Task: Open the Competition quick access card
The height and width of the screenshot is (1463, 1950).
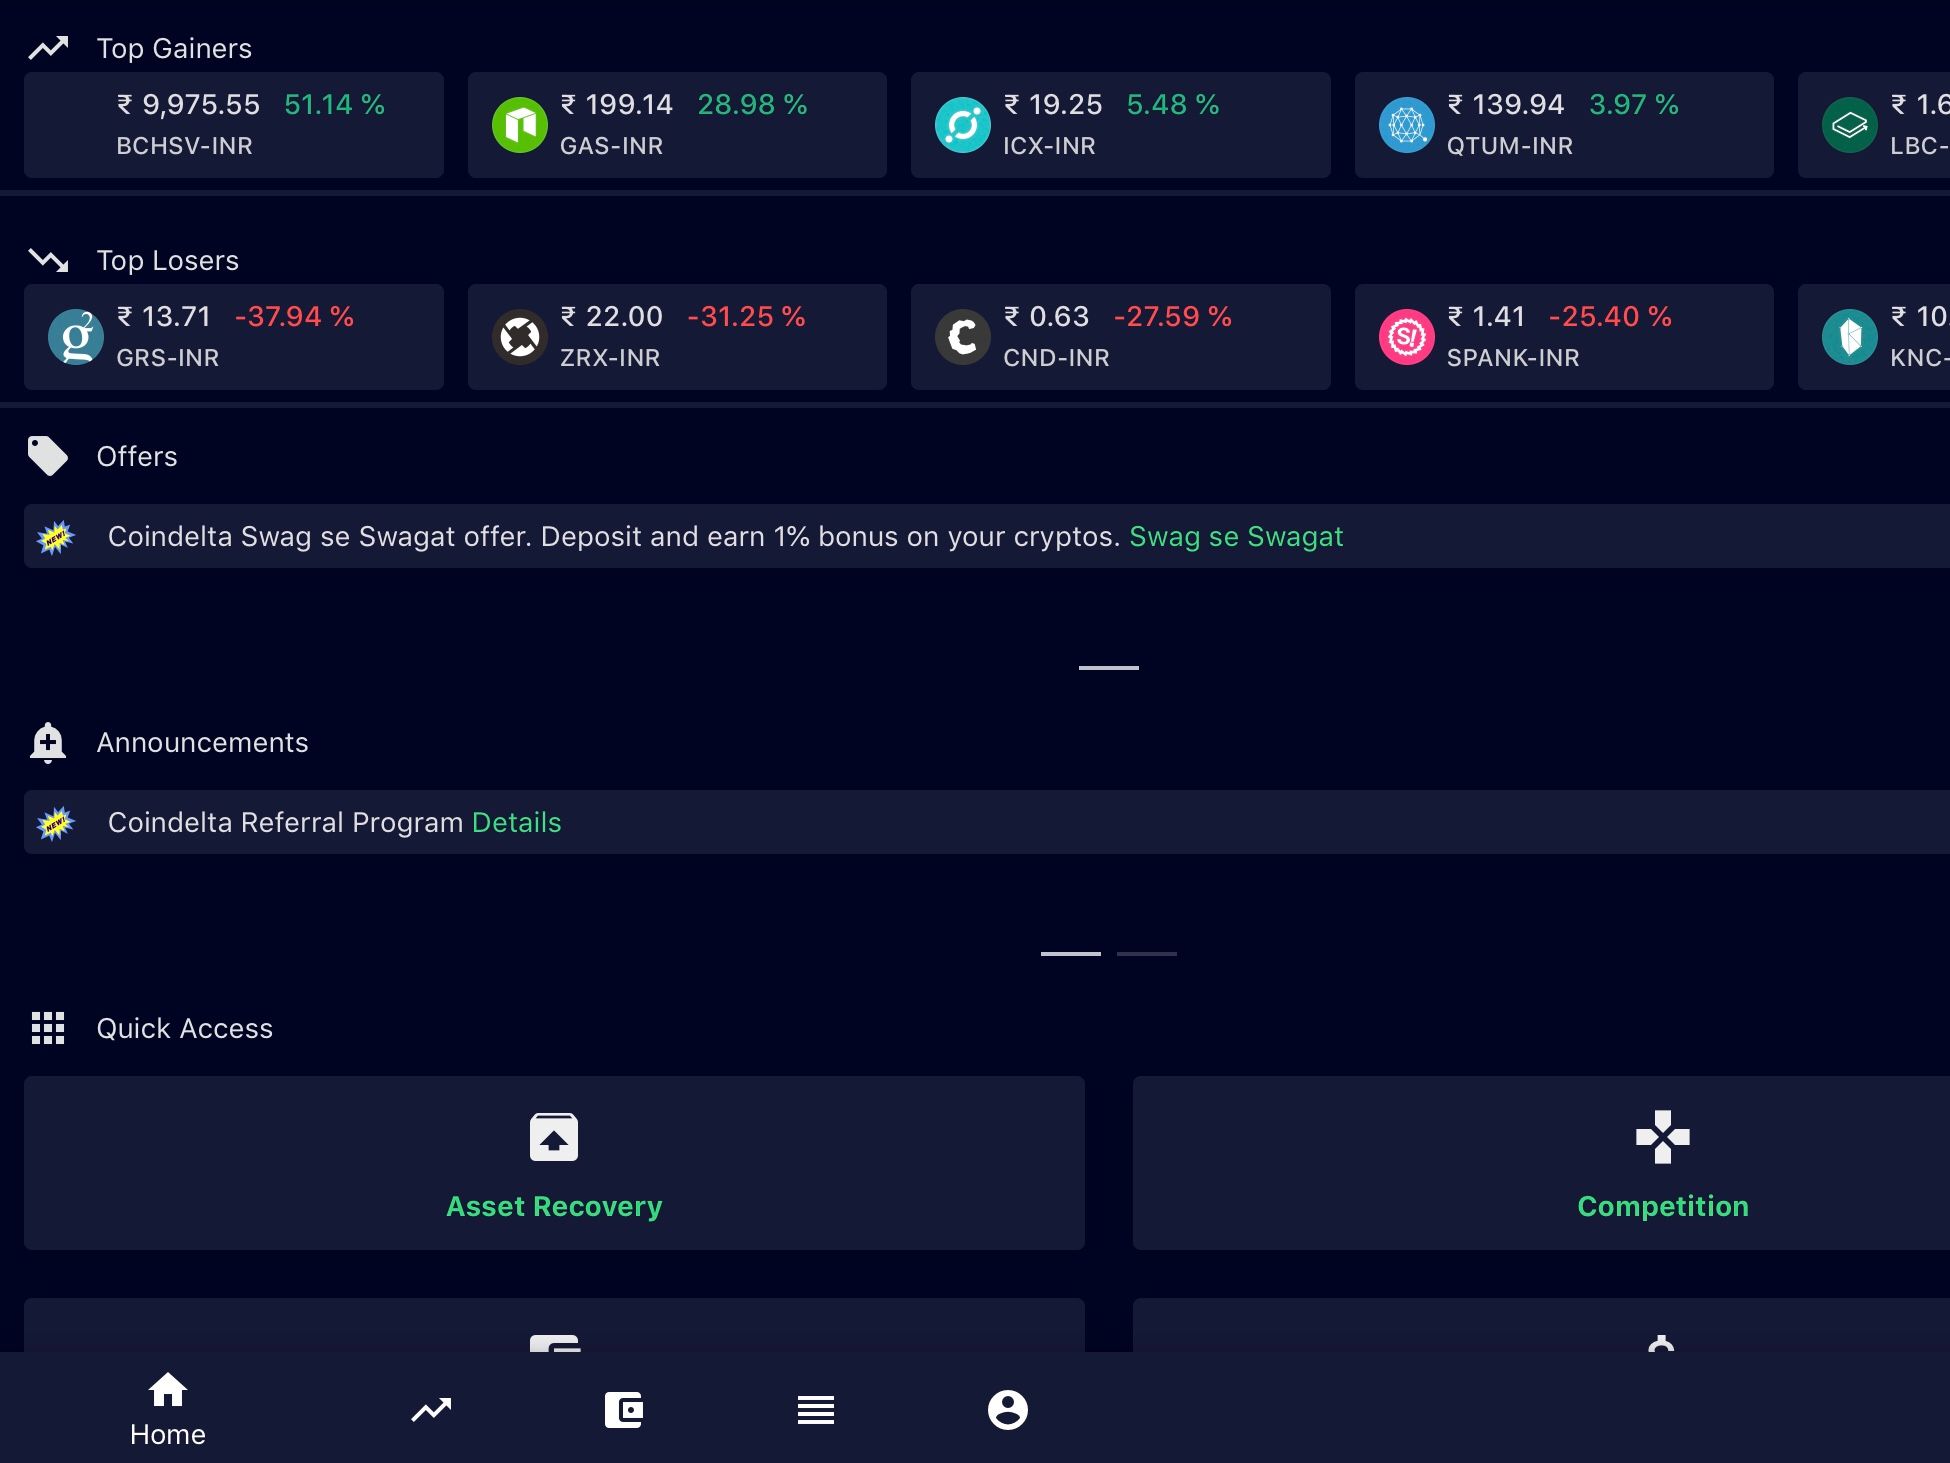Action: (1541, 1163)
